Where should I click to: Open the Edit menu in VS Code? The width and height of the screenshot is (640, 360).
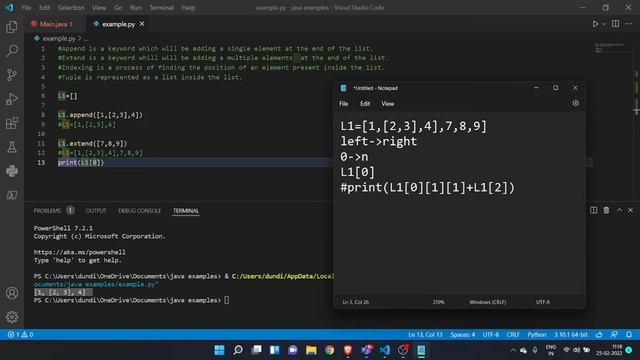(44, 8)
